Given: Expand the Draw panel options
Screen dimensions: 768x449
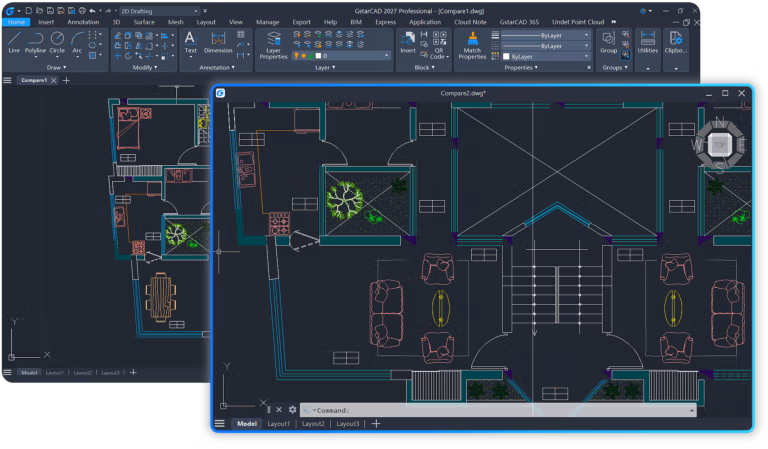Looking at the screenshot, I should (x=56, y=68).
